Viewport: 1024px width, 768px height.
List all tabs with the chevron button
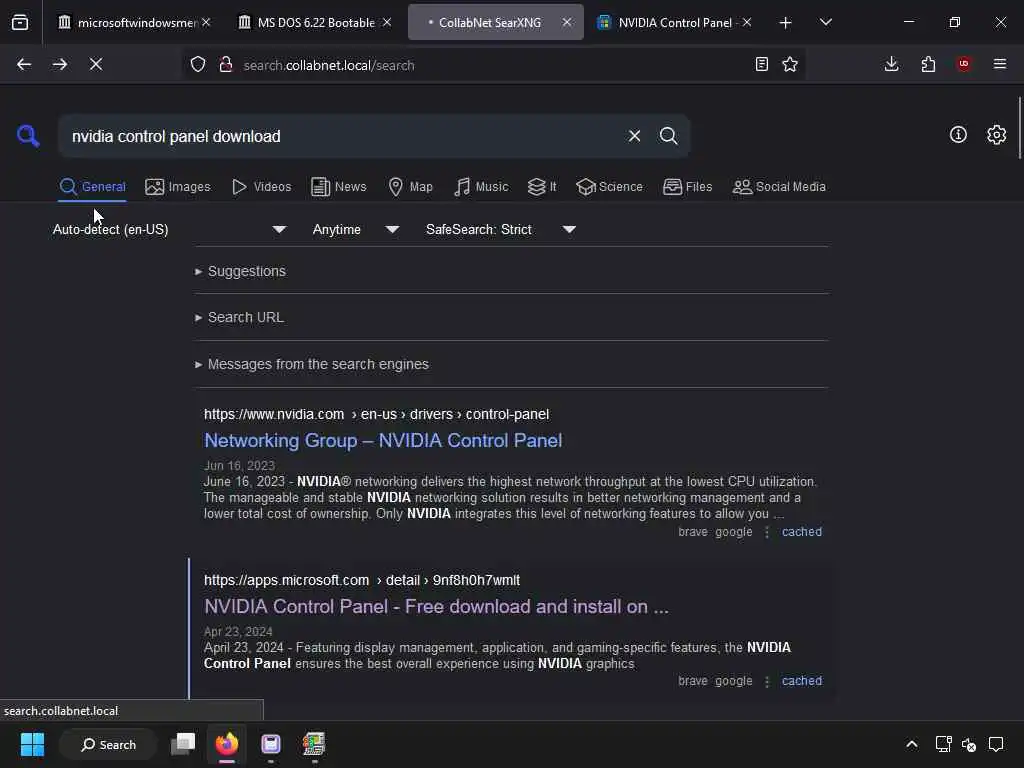(825, 22)
